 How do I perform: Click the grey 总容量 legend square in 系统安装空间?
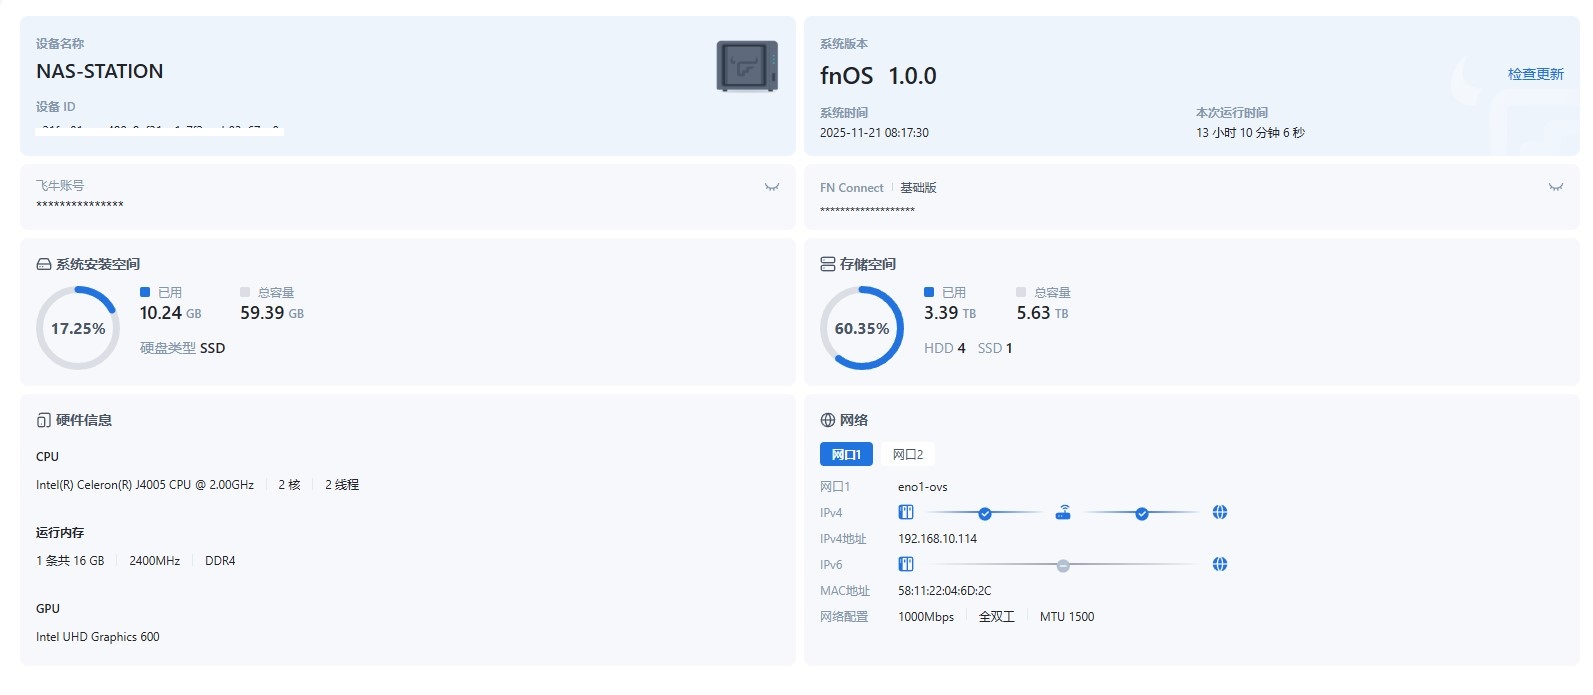(245, 292)
